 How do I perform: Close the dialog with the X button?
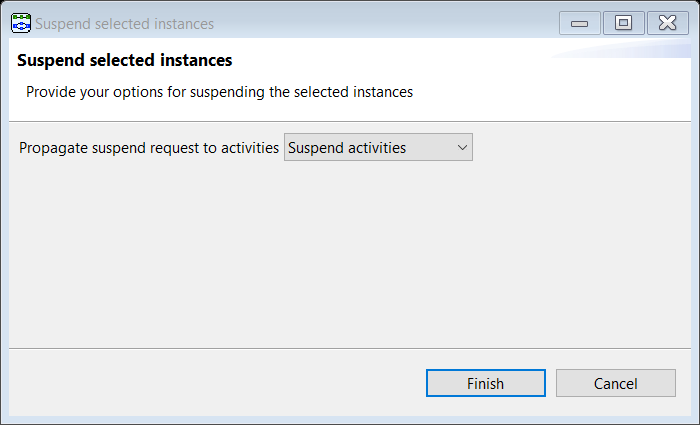(x=668, y=23)
